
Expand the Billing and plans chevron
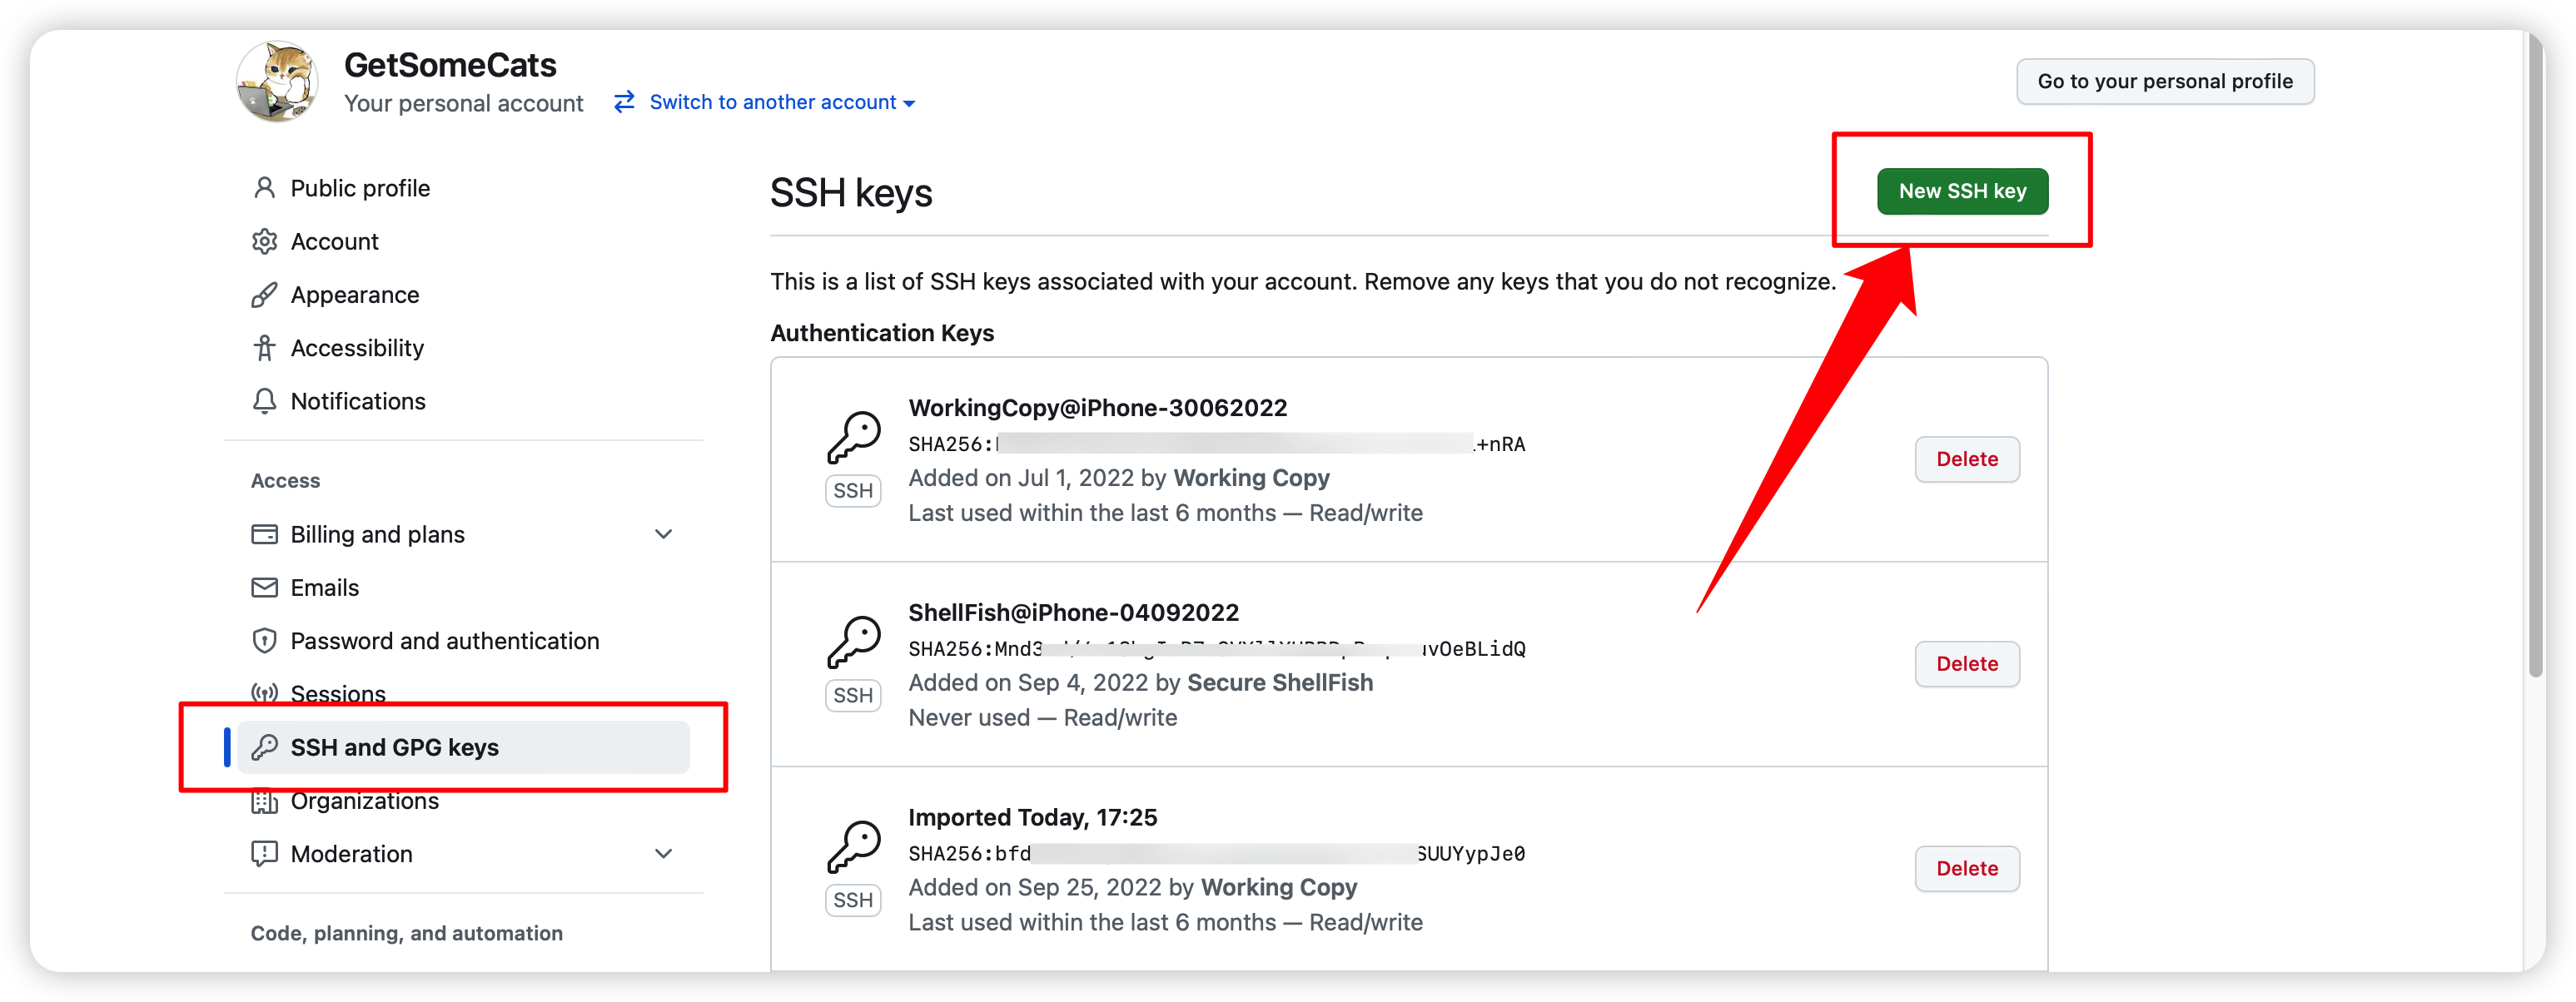click(x=663, y=534)
